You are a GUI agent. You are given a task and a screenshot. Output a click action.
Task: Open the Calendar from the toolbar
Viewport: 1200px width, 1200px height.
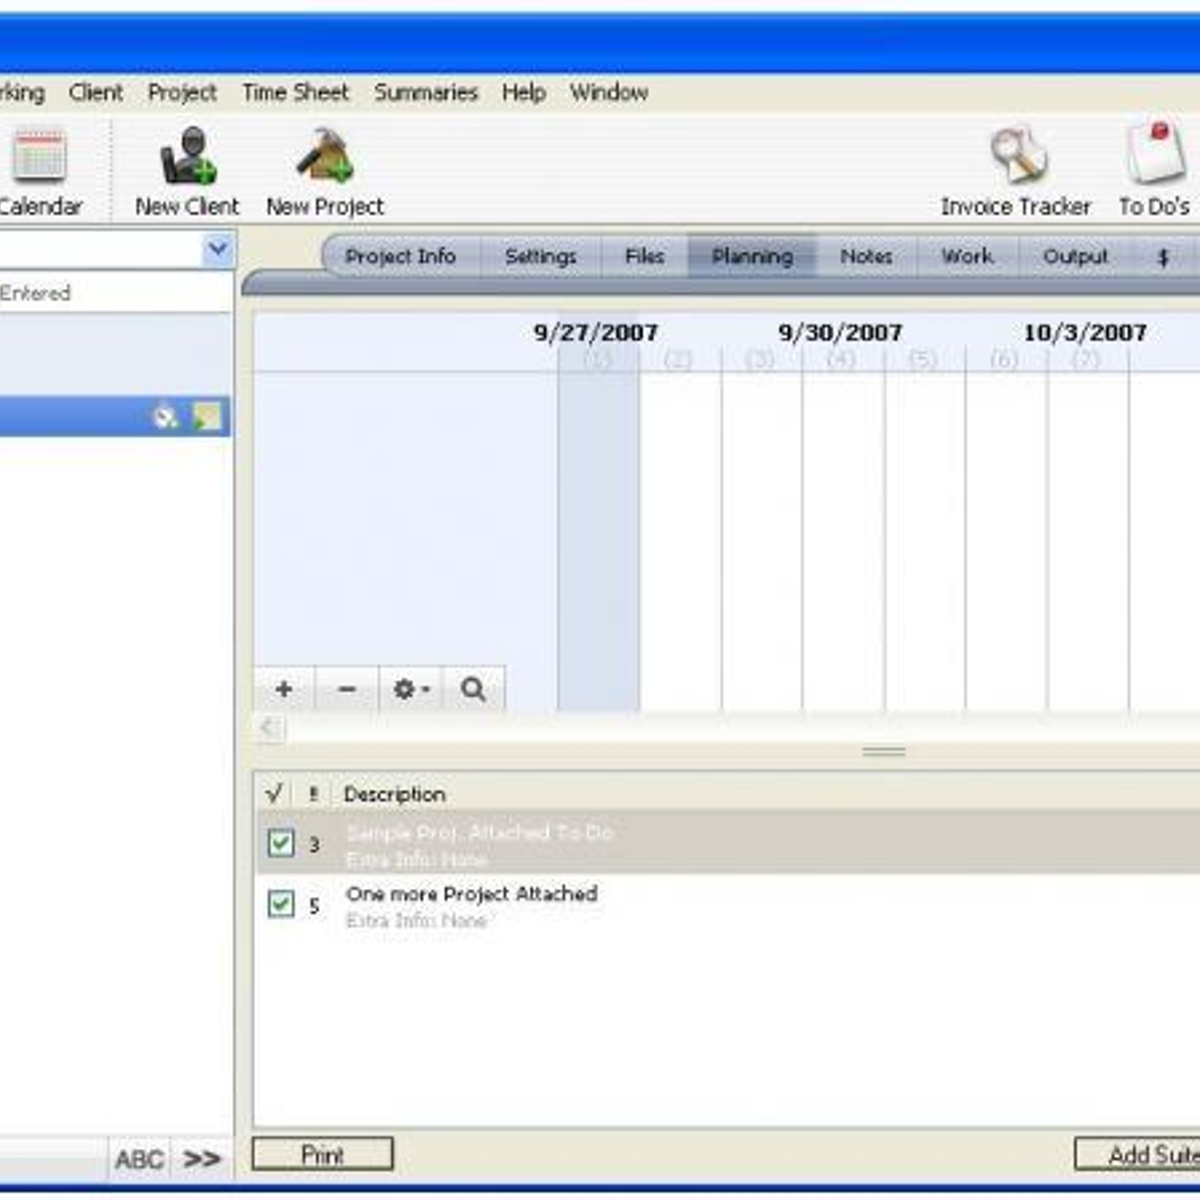click(x=40, y=157)
